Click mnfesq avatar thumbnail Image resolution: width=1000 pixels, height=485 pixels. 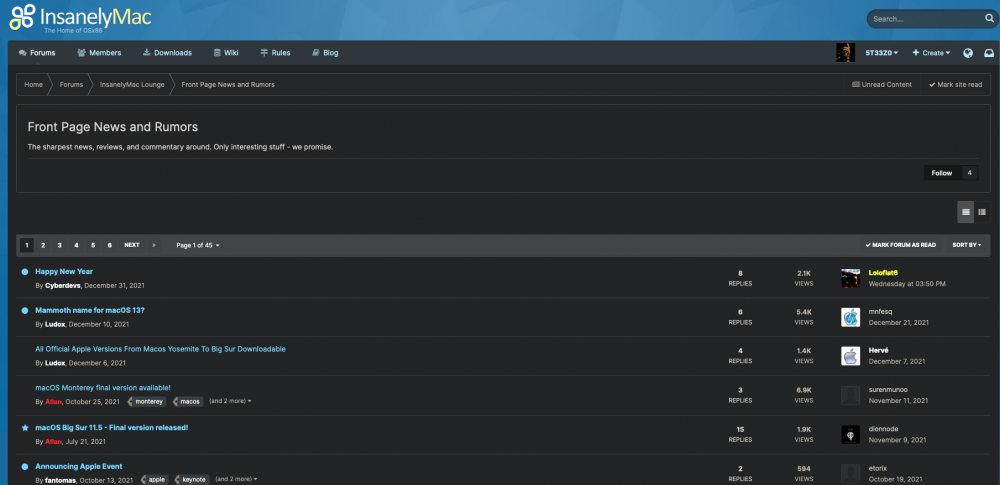tap(850, 317)
